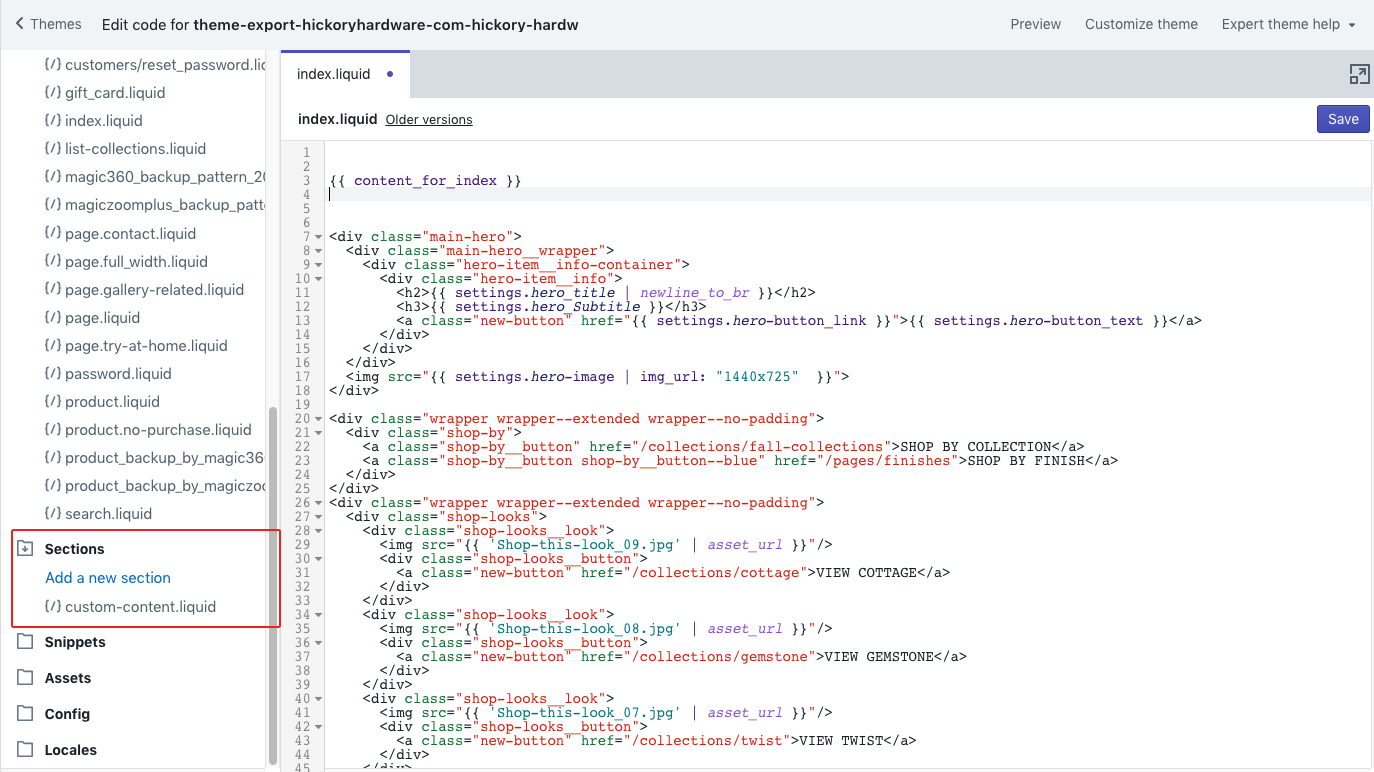Image resolution: width=1374 pixels, height=772 pixels.
Task: Place cursor on content_for_index line
Action: pos(425,180)
